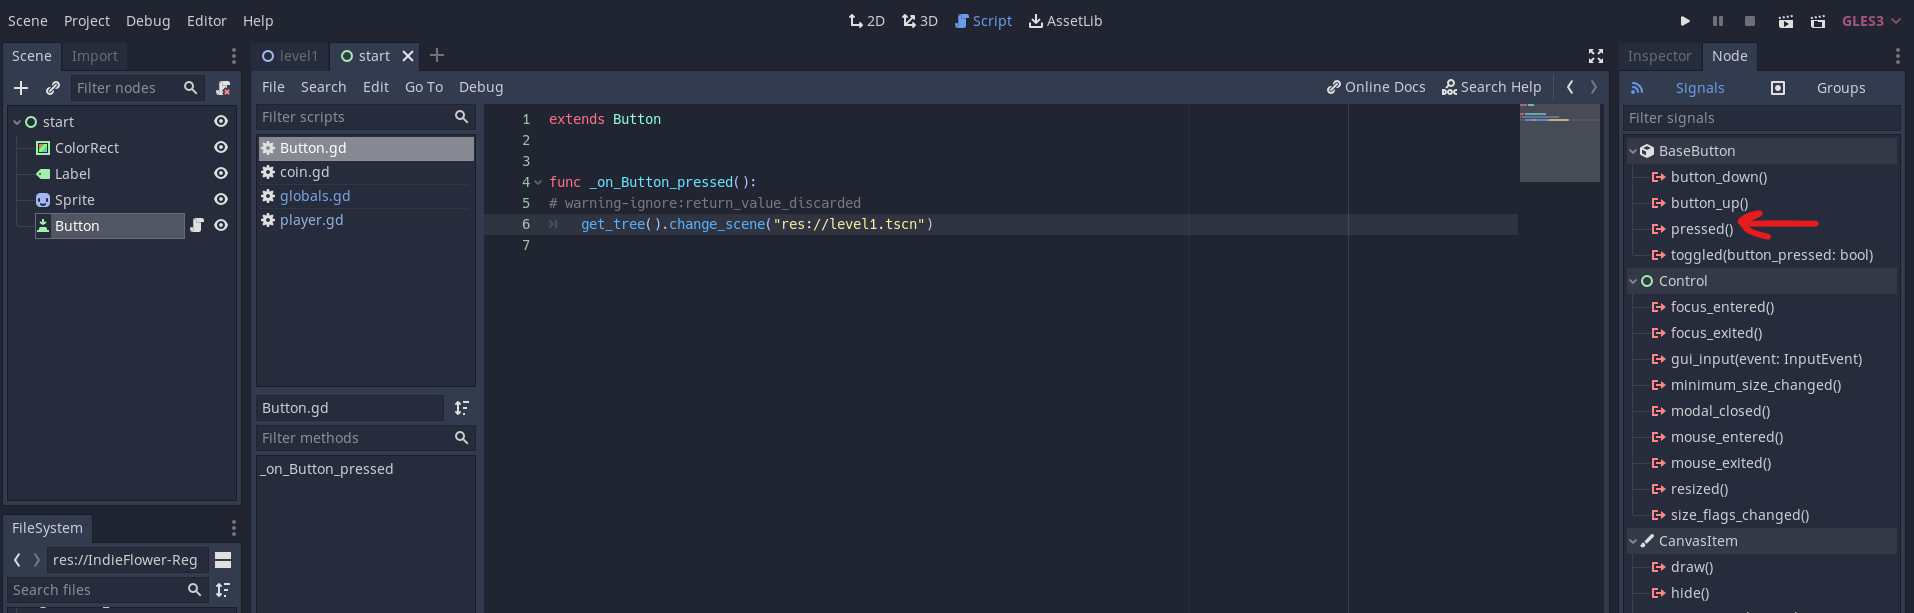Hide the Label node
The image size is (1914, 613).
pyautogui.click(x=221, y=174)
